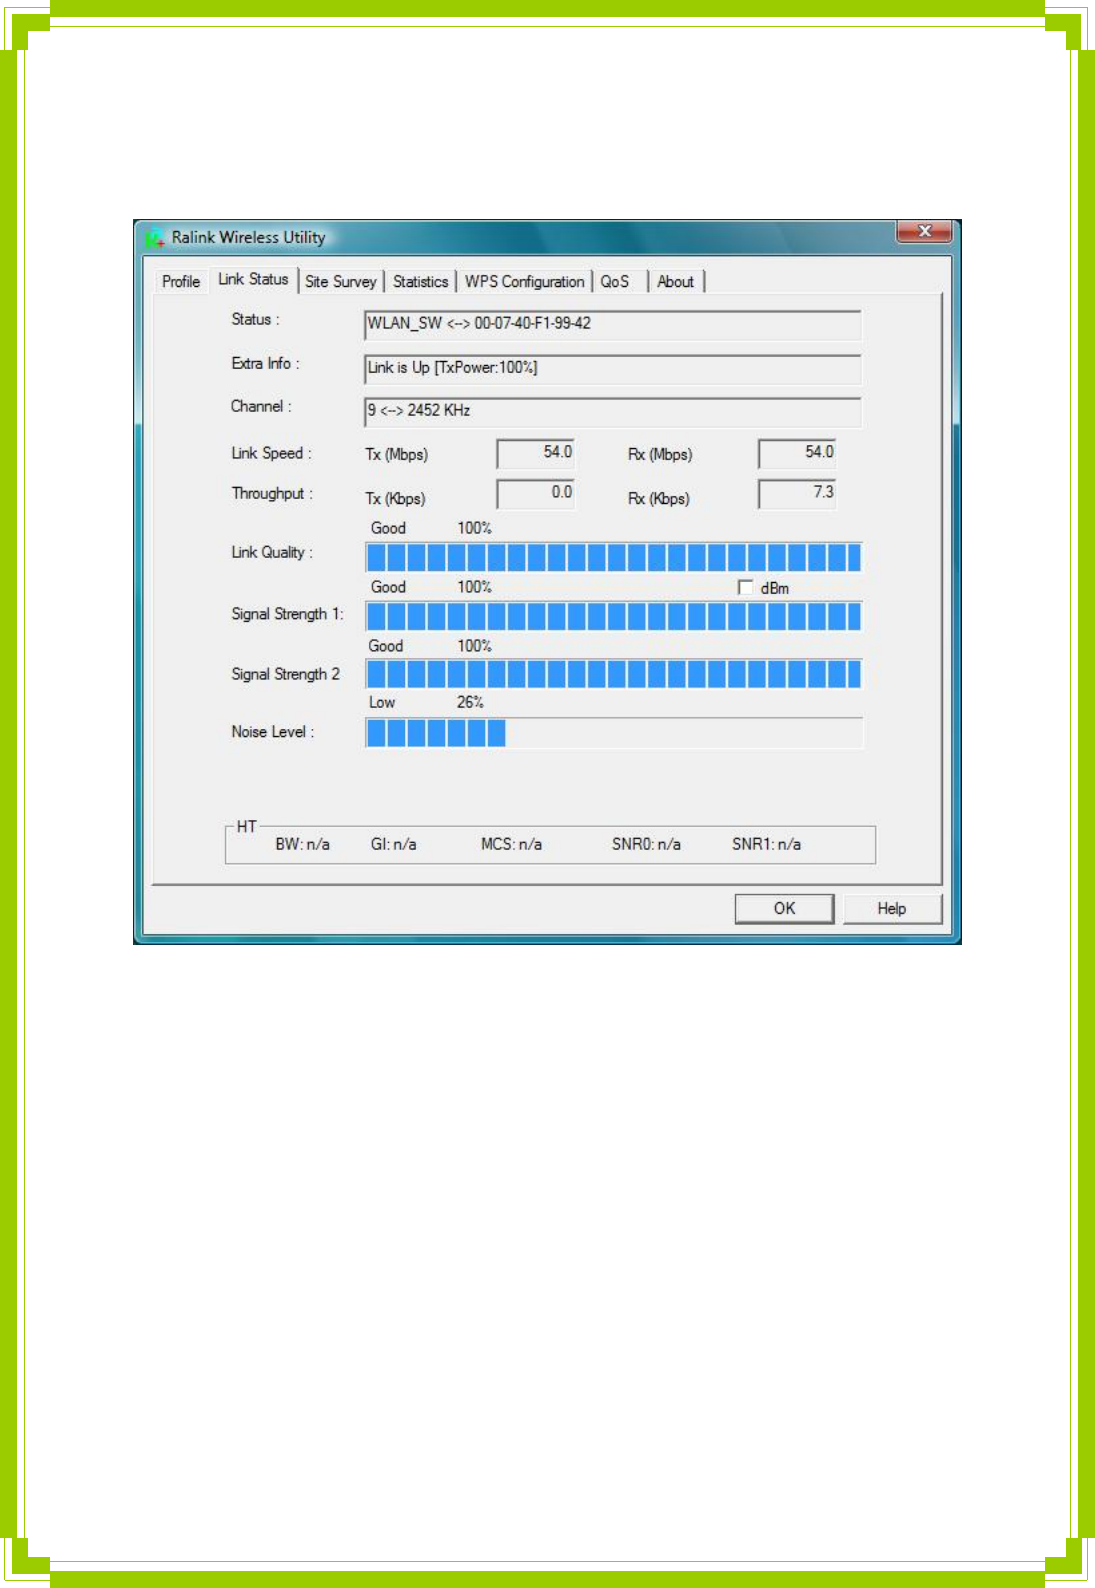
Task: Click the Rx (Kbps) throughput value 7.3
Action: 797,493
